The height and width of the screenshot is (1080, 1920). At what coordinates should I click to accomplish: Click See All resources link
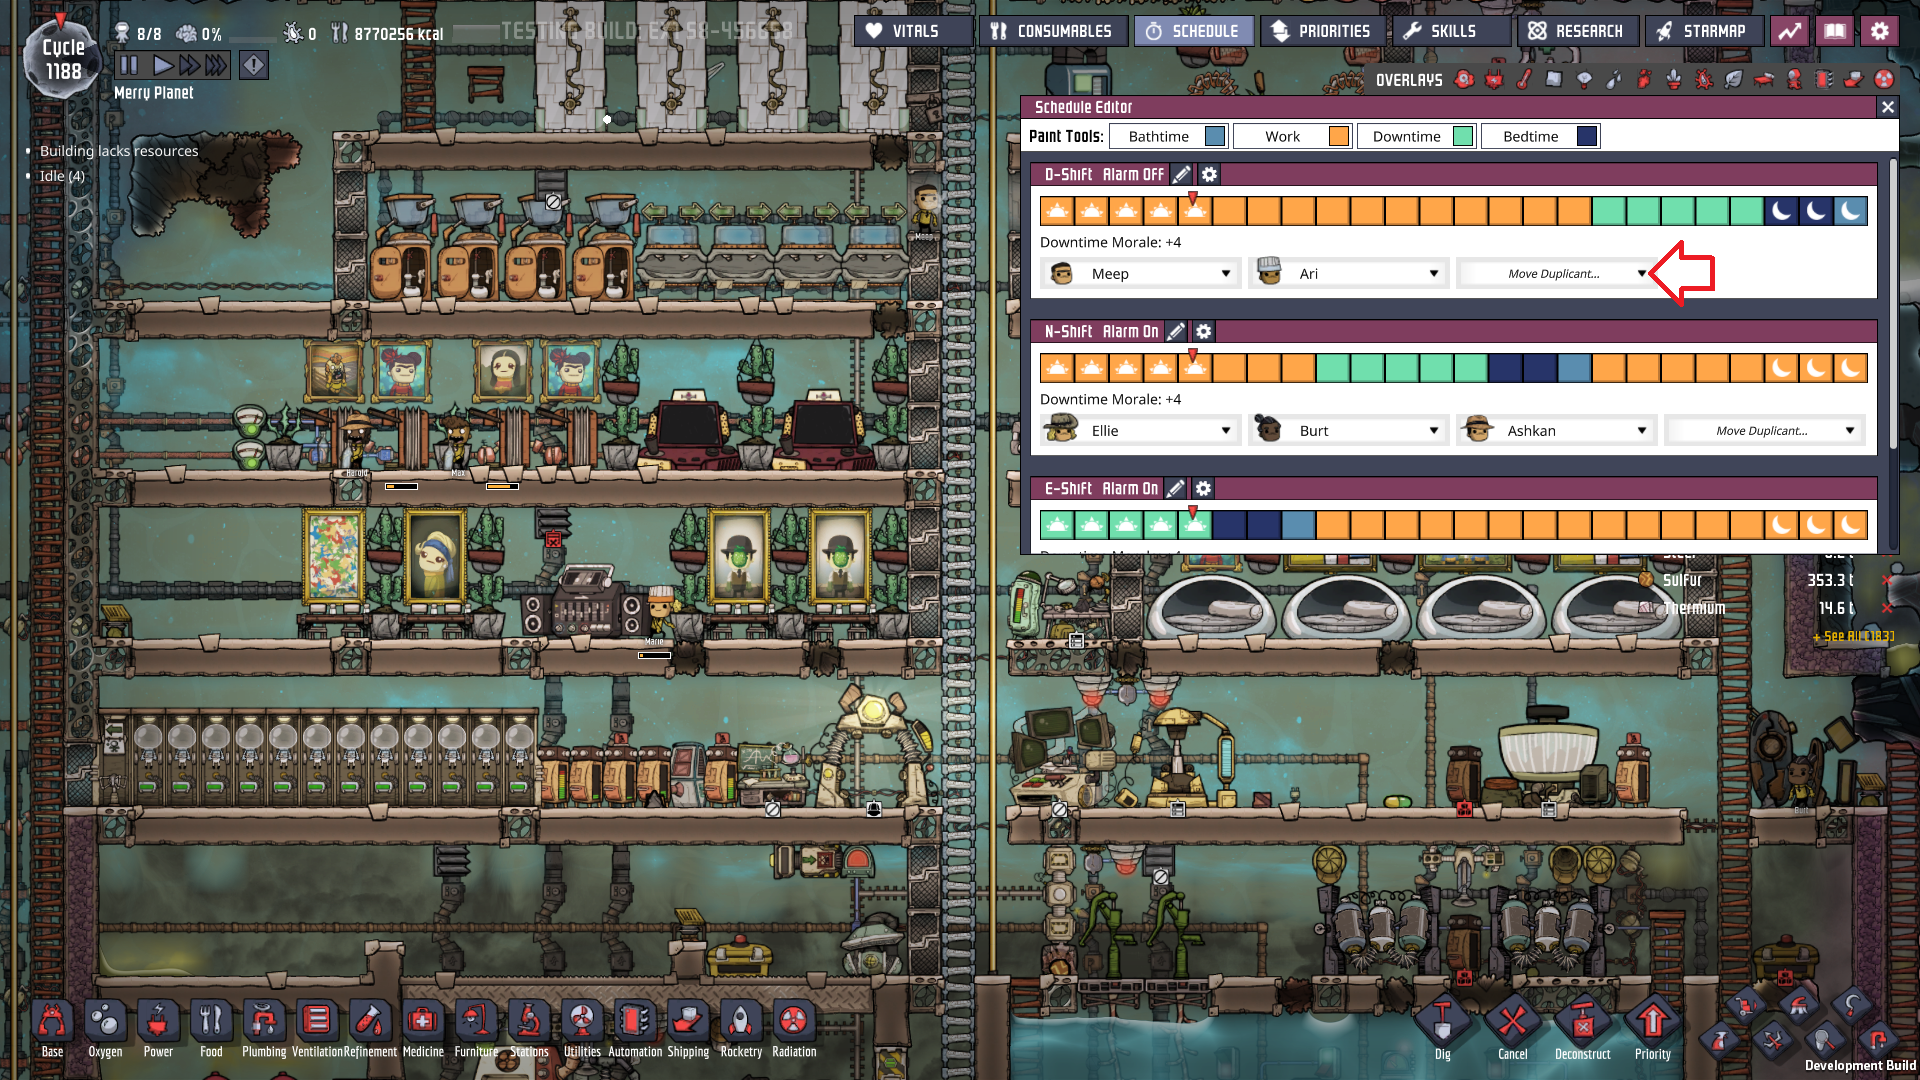(1853, 637)
